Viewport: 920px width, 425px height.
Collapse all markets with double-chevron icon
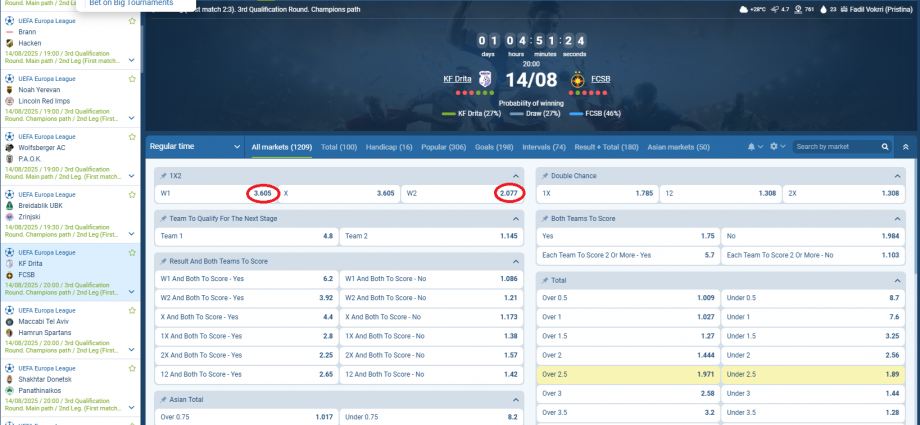(x=906, y=147)
